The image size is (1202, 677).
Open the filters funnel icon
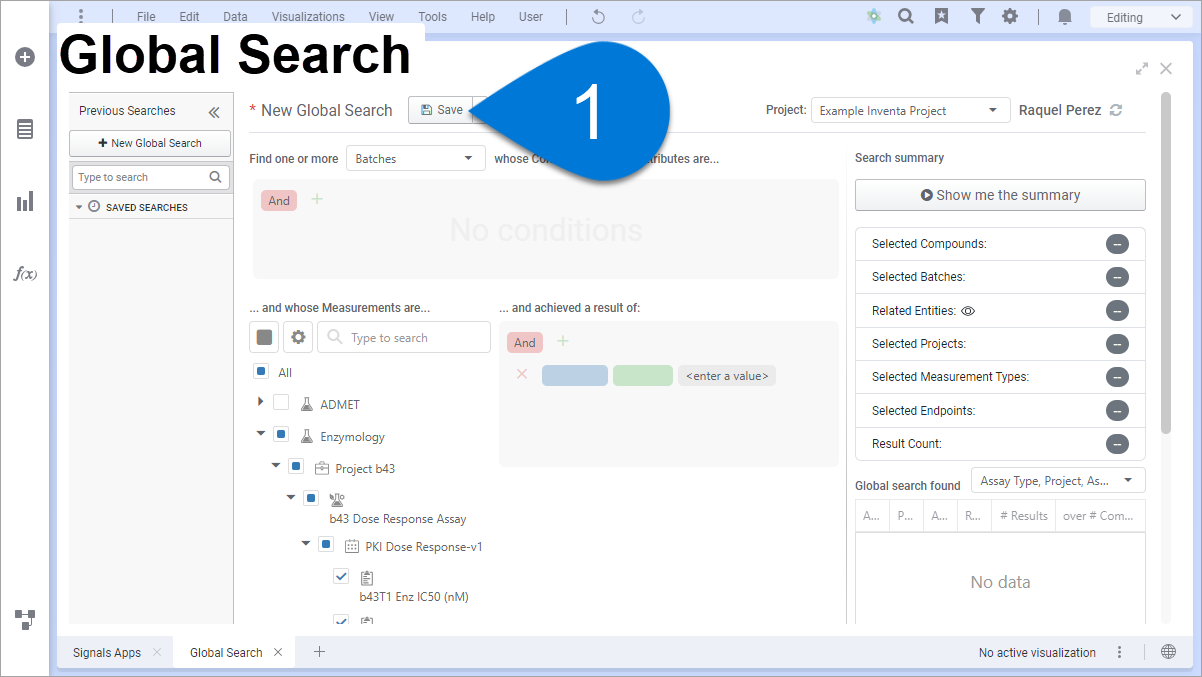tap(977, 17)
